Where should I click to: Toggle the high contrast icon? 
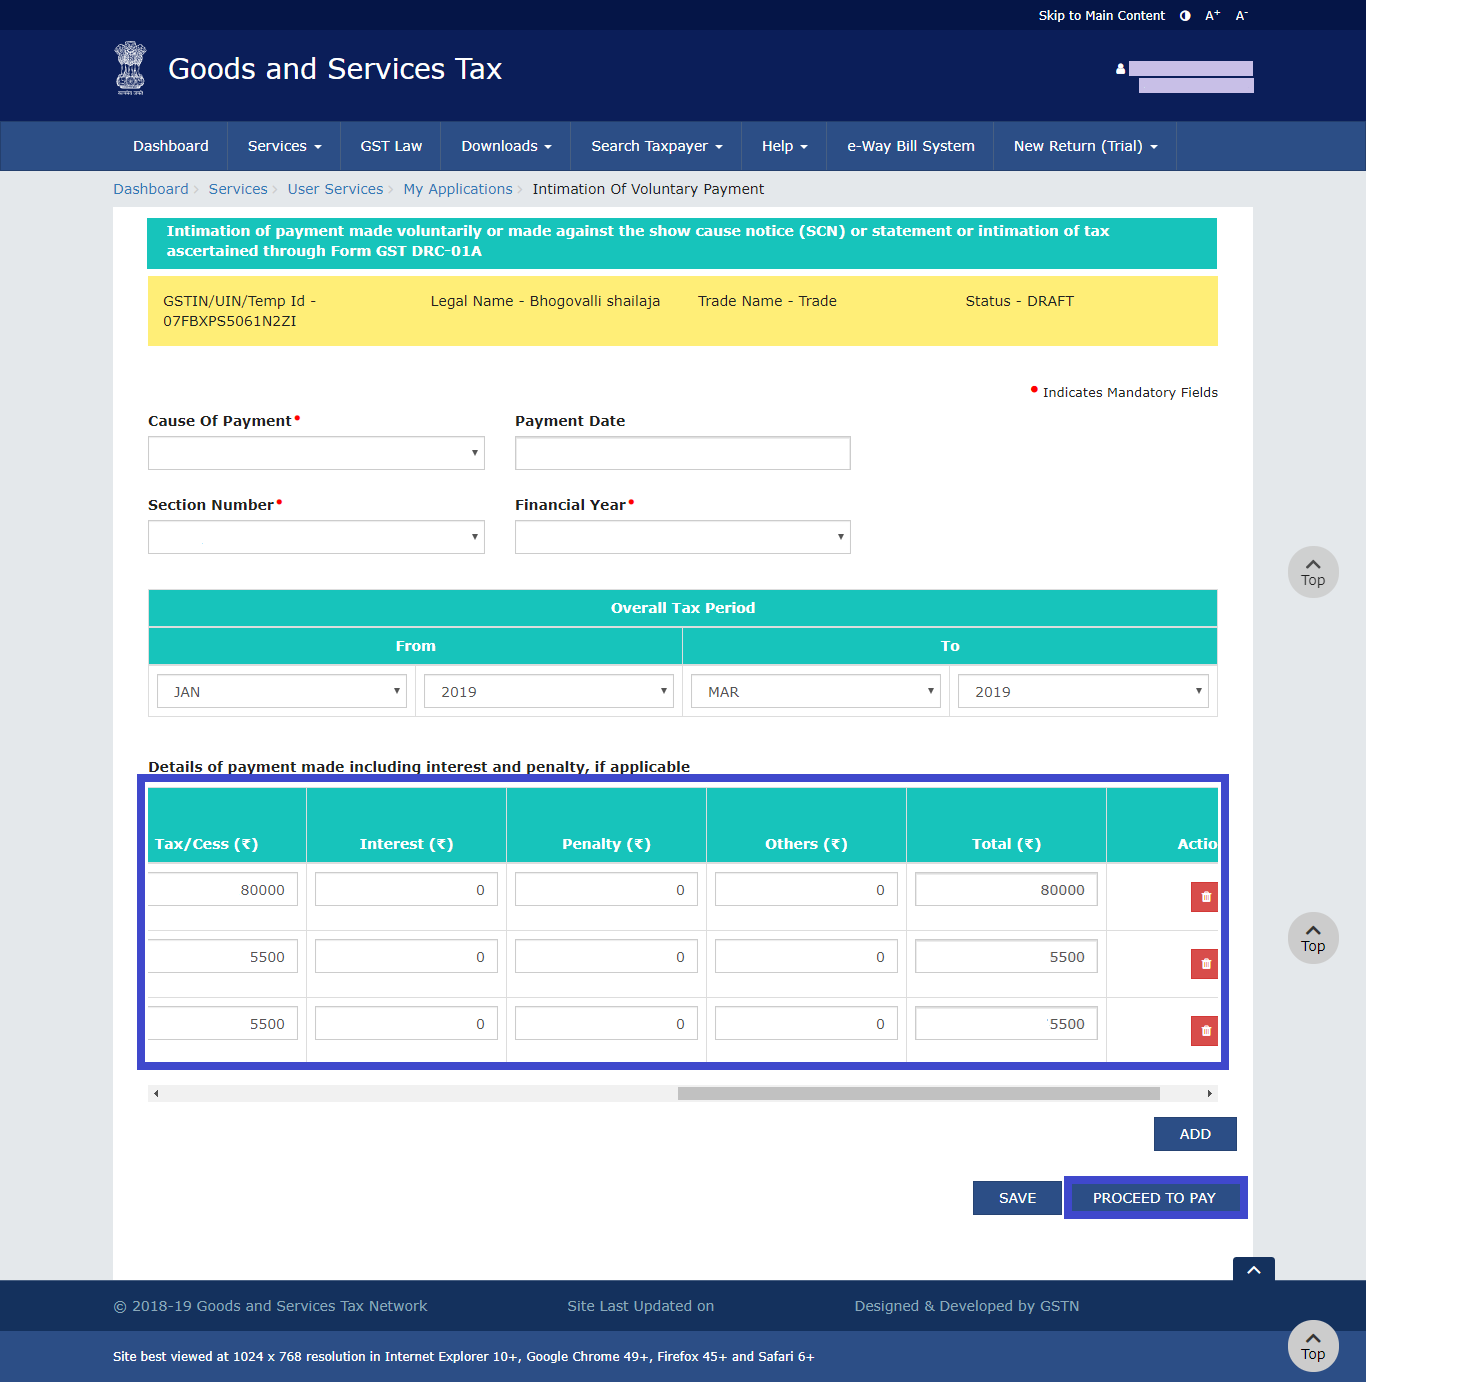click(1185, 16)
